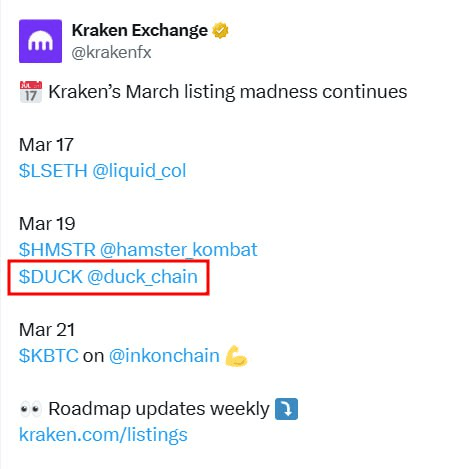Open the $LSETH cashtag

53,171
